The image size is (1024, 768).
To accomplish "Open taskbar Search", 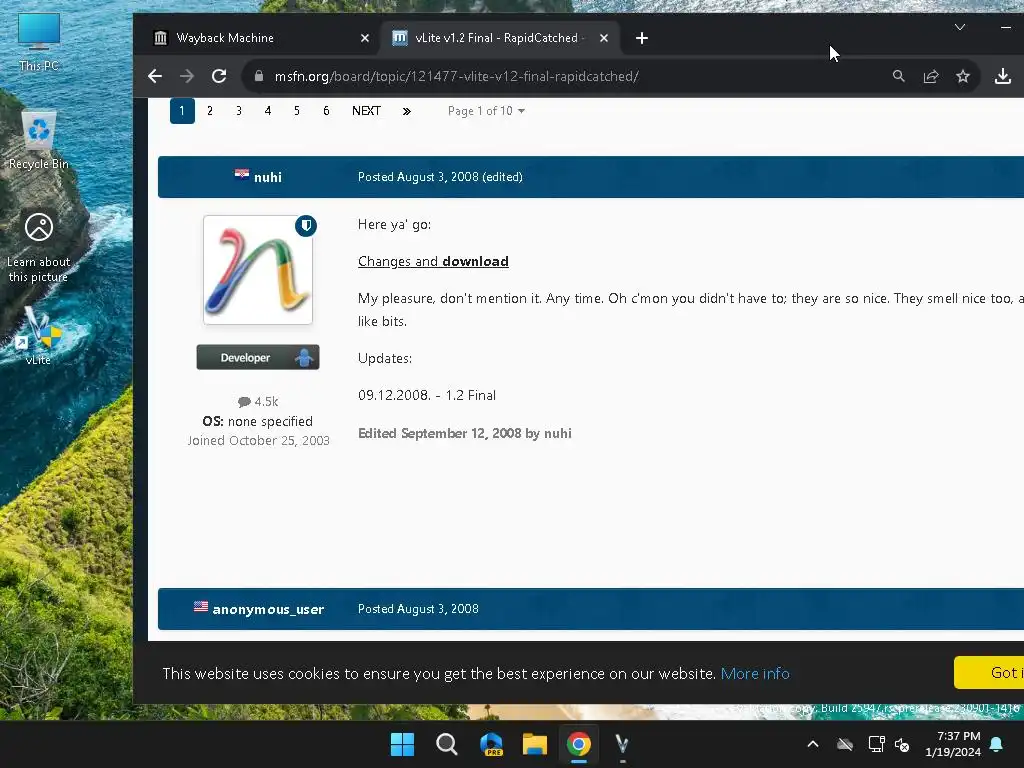I will click(x=447, y=744).
